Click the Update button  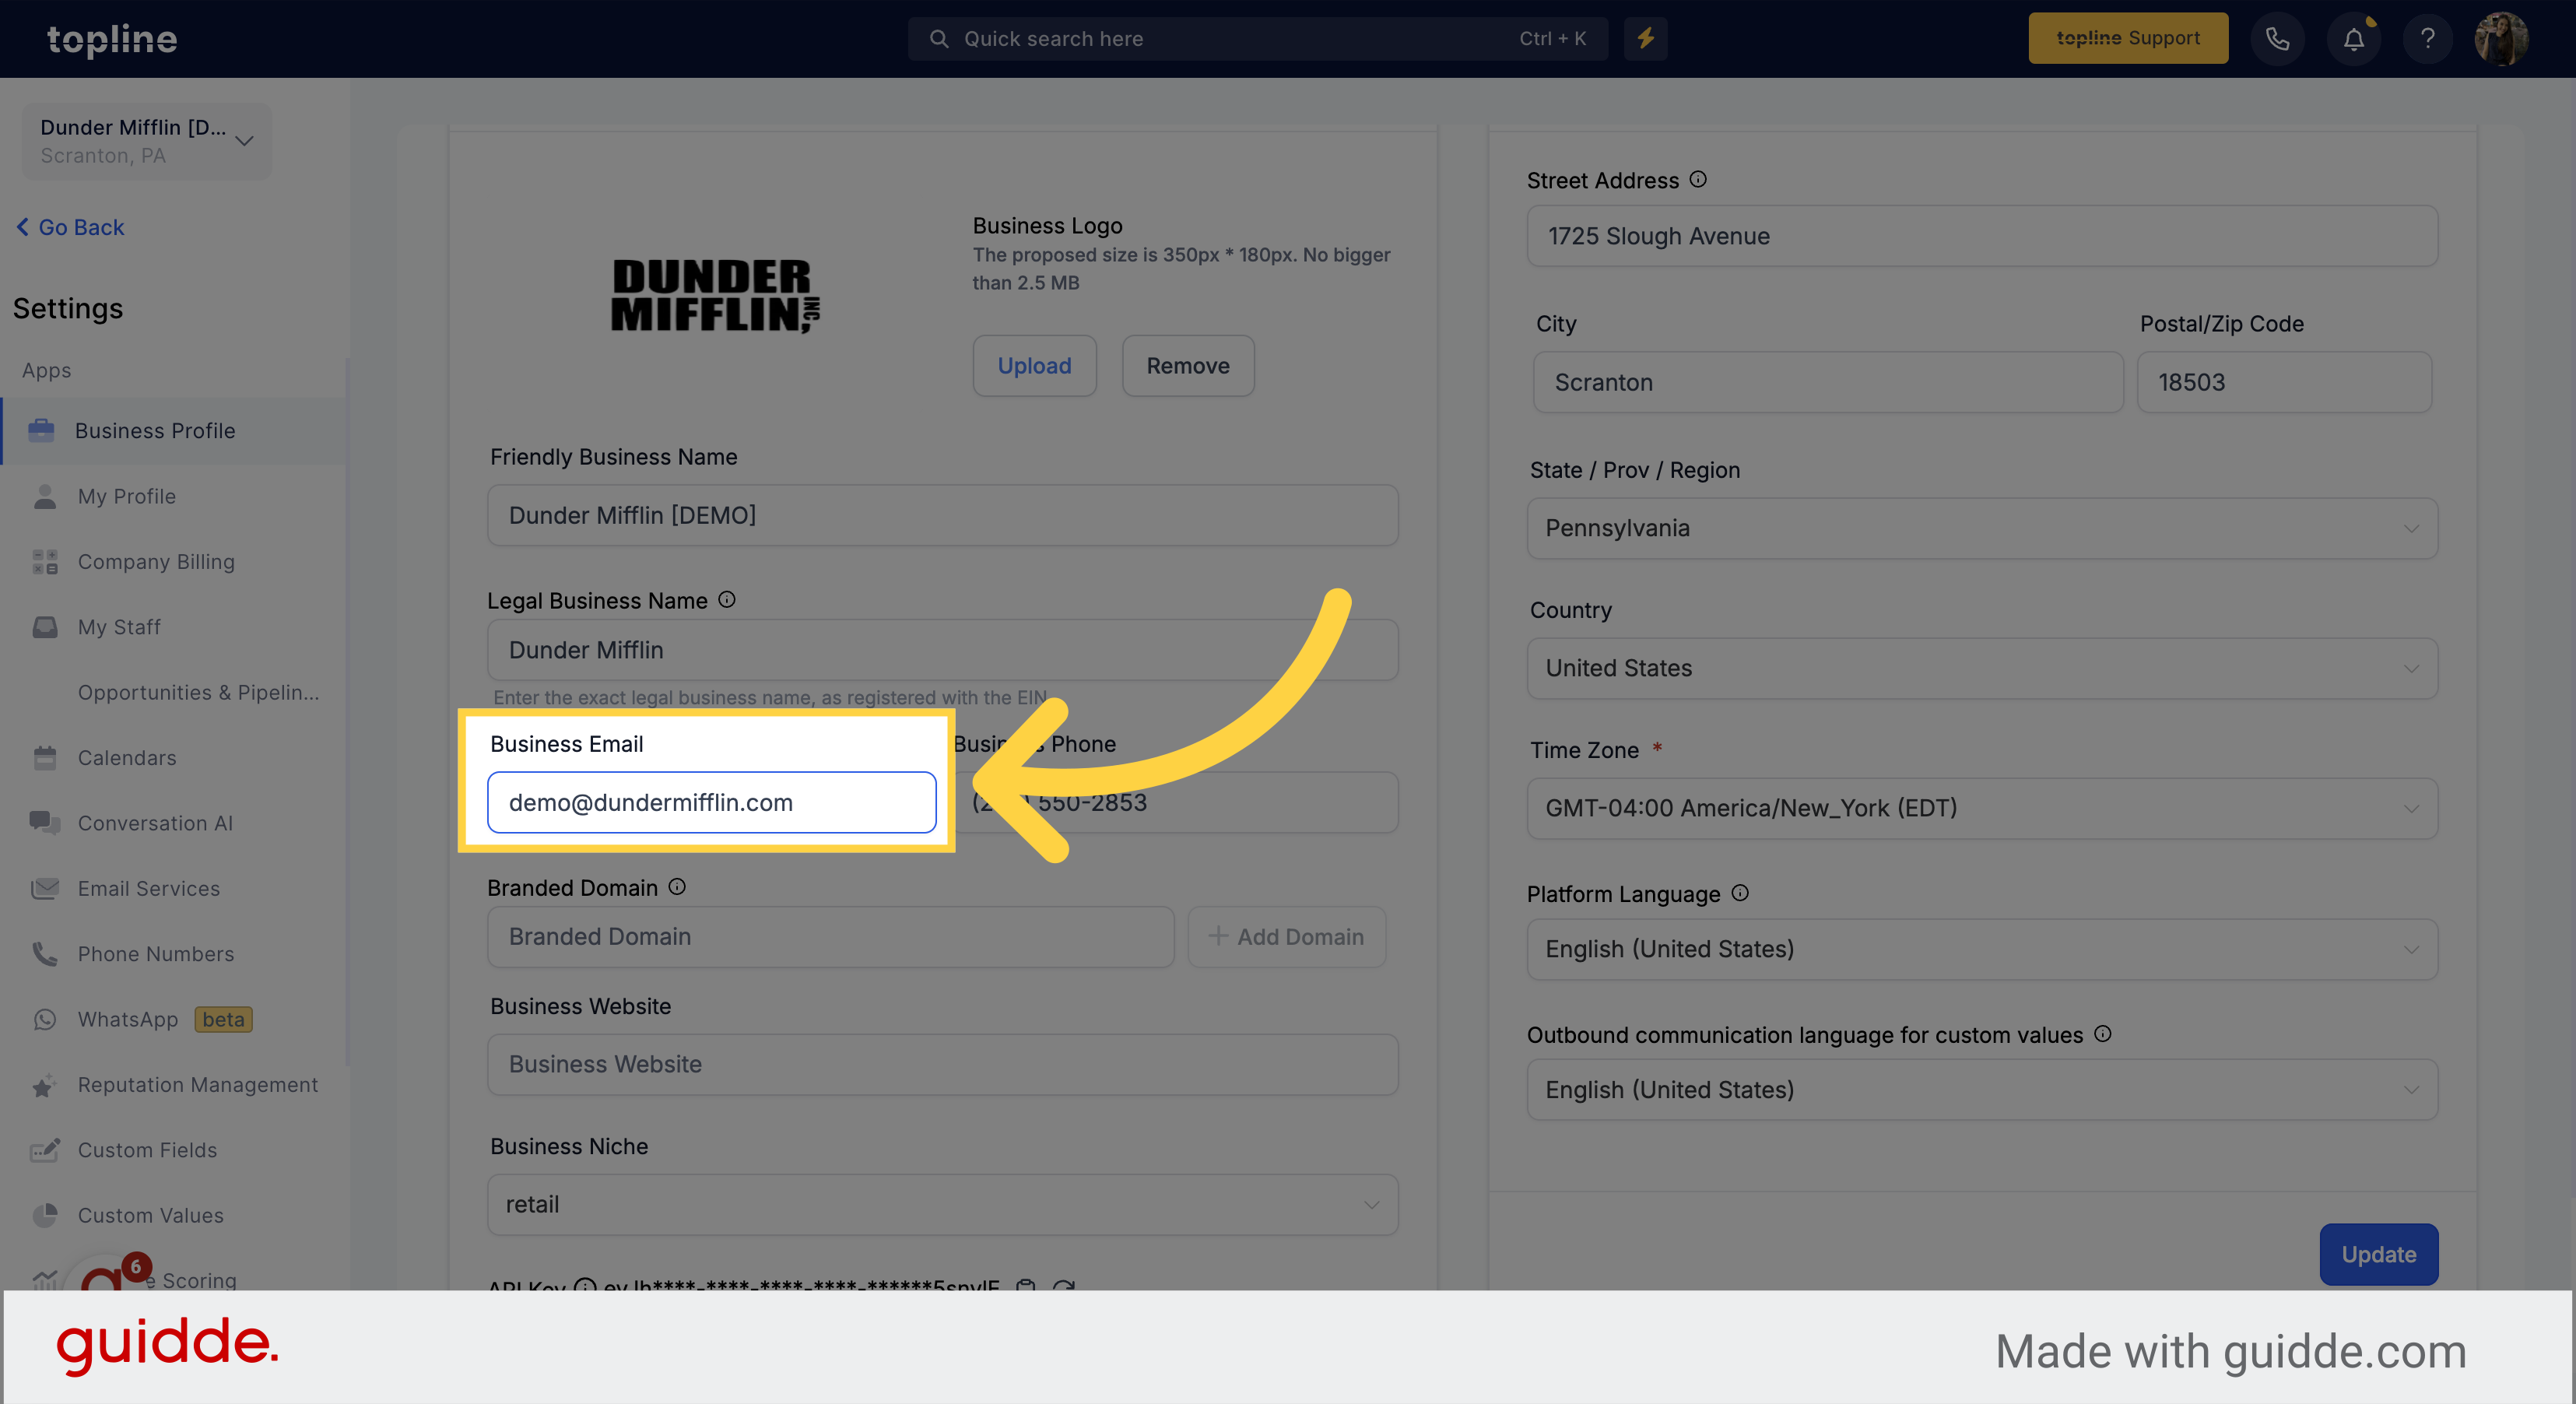click(x=2378, y=1254)
